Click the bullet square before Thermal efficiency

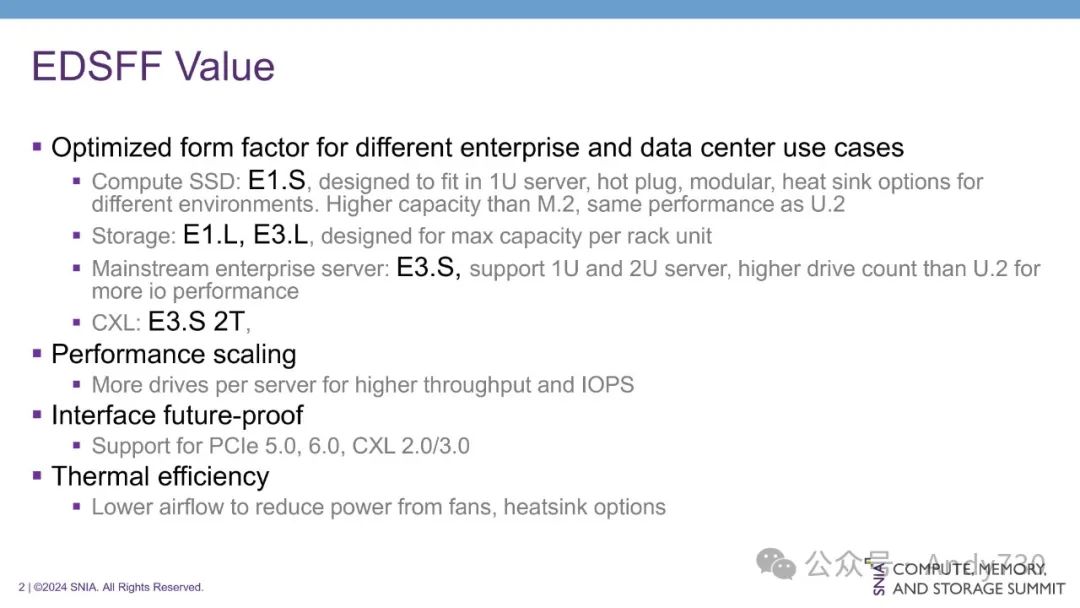37,475
